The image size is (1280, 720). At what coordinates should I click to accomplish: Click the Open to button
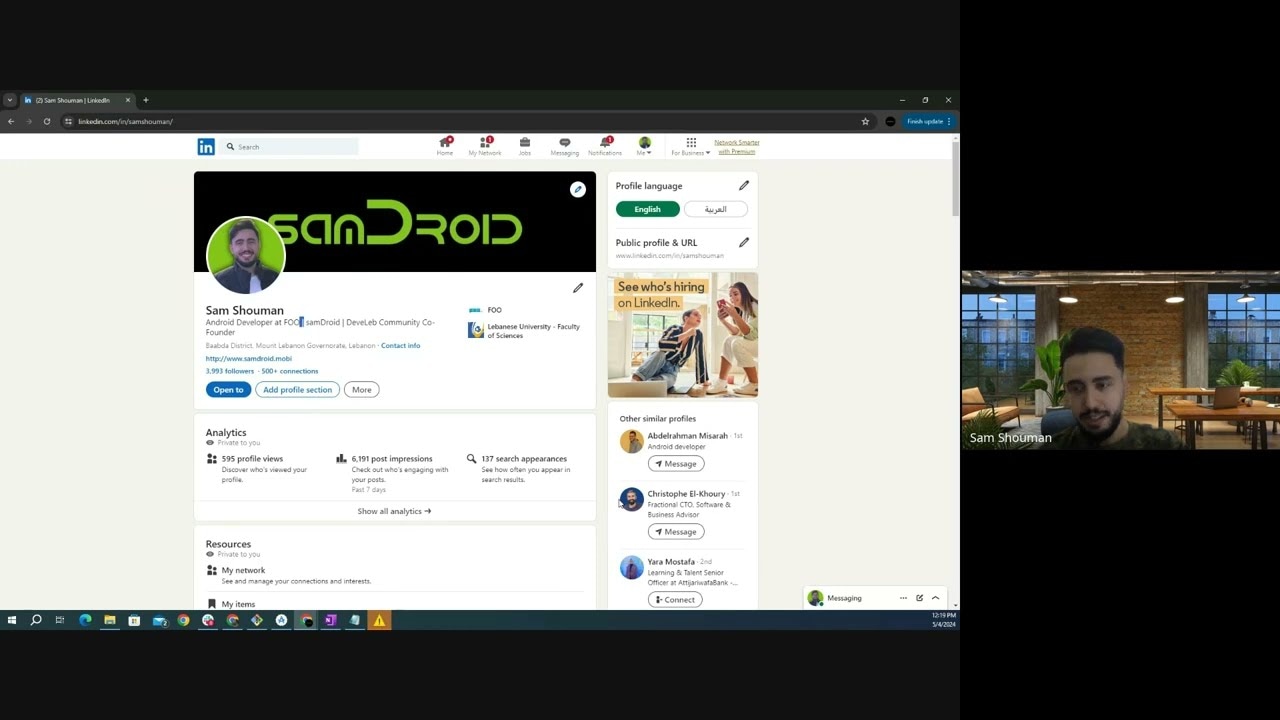(x=228, y=390)
